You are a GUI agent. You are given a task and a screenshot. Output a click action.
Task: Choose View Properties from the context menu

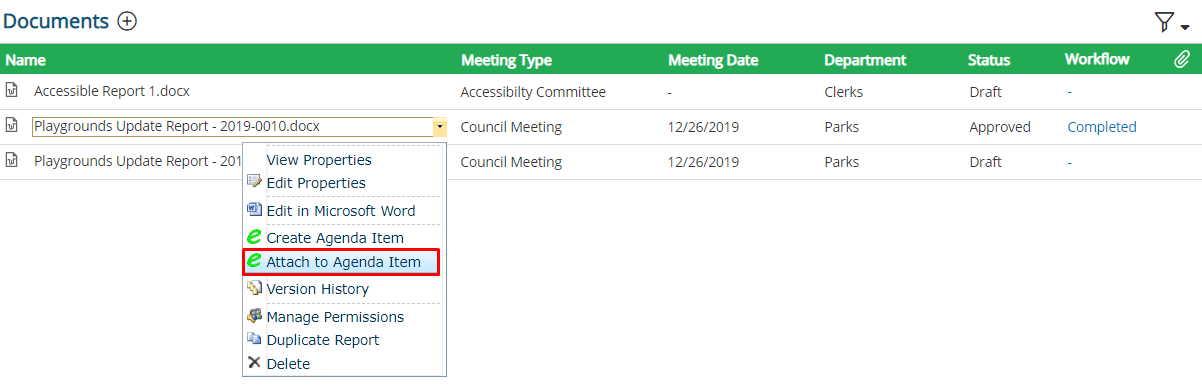click(x=319, y=160)
